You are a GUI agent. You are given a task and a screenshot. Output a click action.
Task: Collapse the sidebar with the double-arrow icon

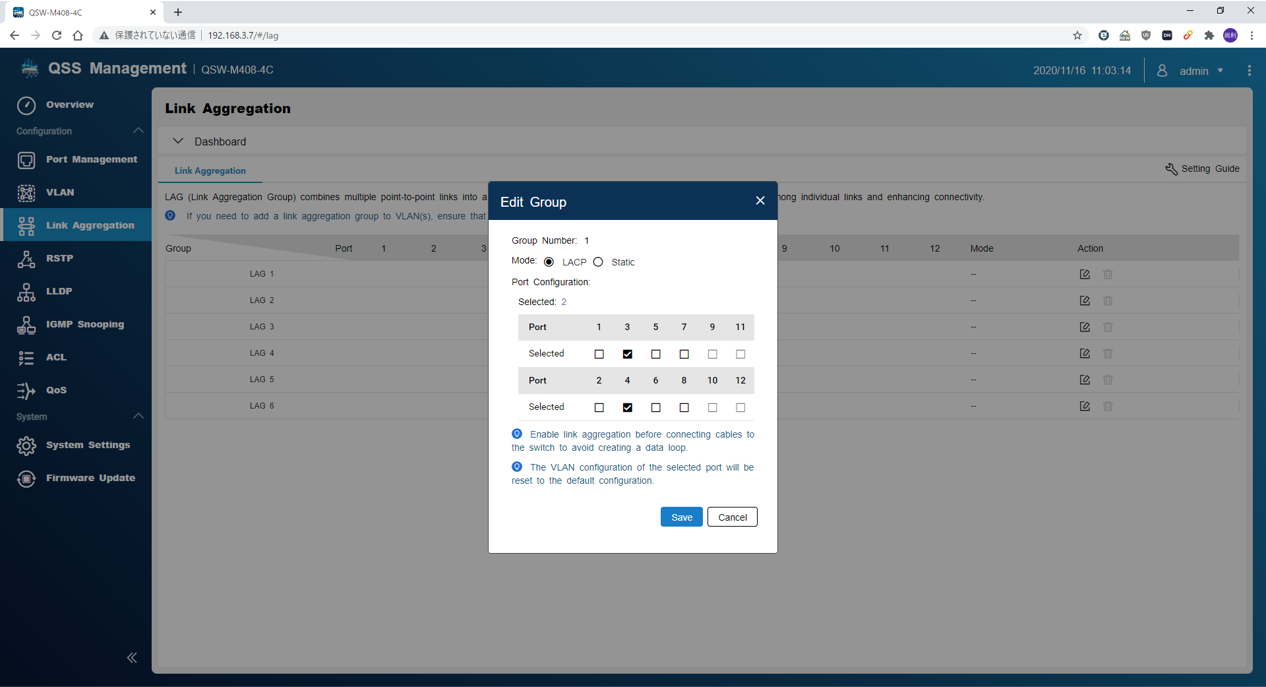click(x=132, y=658)
